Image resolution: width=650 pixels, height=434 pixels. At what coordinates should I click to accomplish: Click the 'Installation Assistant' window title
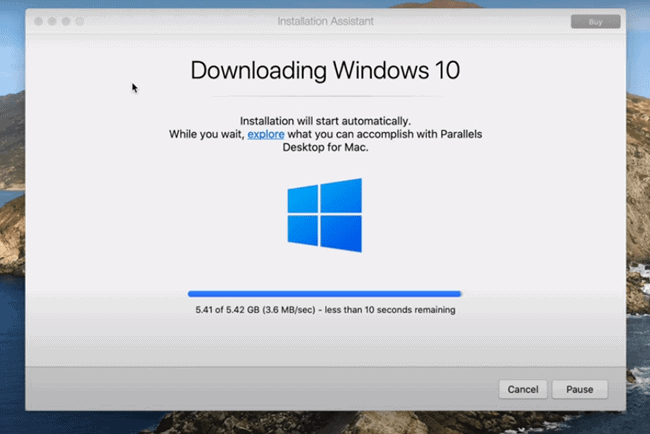coord(325,21)
